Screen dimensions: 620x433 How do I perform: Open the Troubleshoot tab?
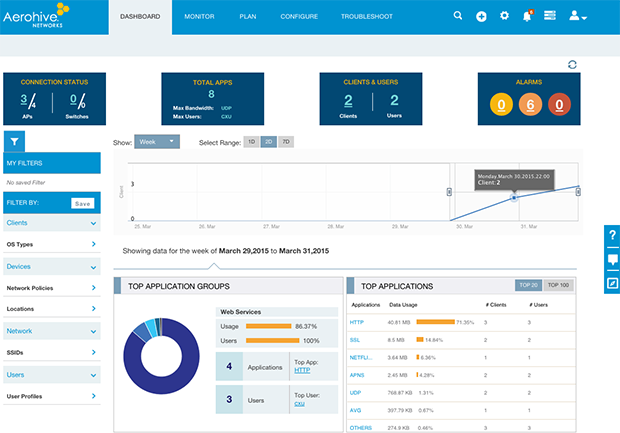(x=367, y=17)
